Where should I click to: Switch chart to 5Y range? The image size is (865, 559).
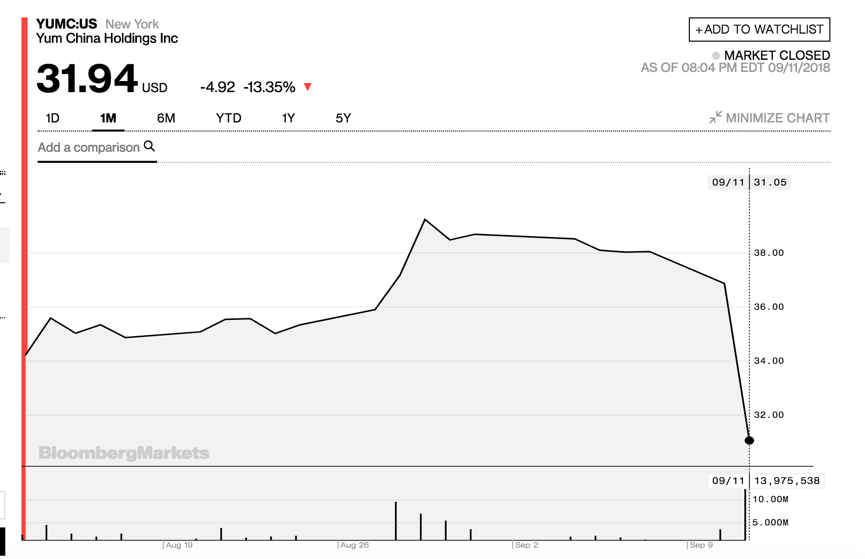pos(343,118)
